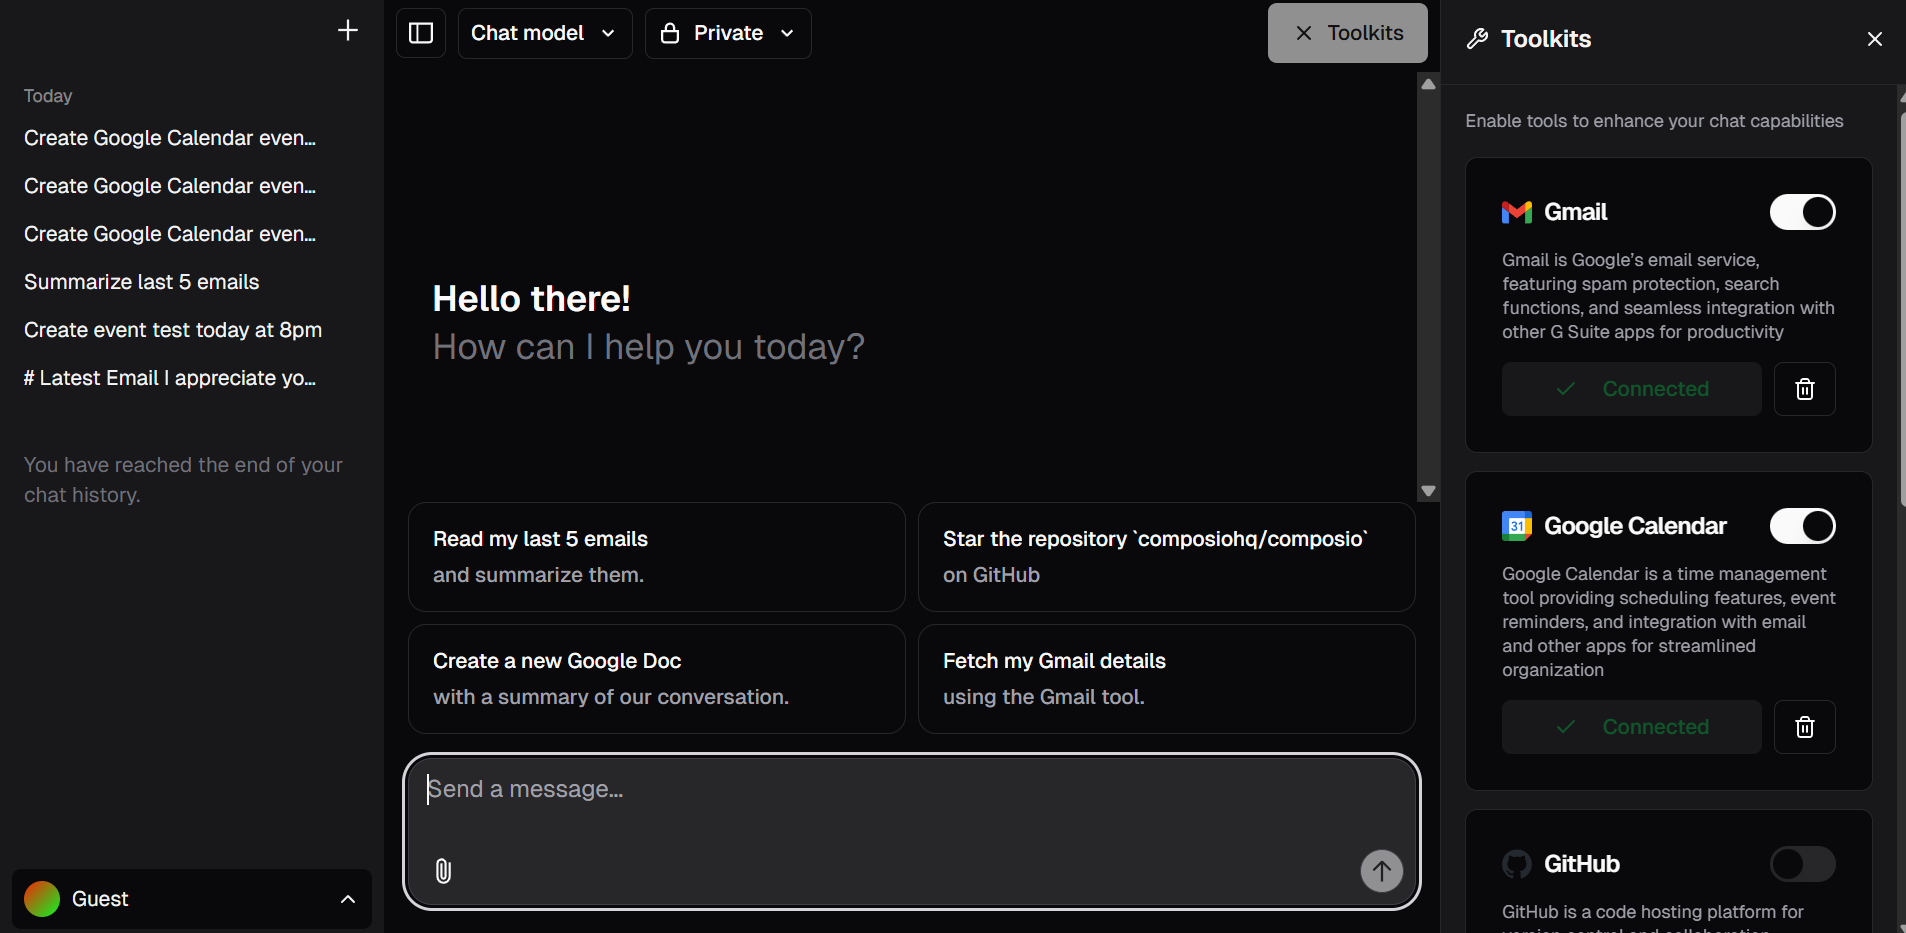Close Toolkits using the top toolbar button
The width and height of the screenshot is (1906, 933).
pyautogui.click(x=1347, y=33)
